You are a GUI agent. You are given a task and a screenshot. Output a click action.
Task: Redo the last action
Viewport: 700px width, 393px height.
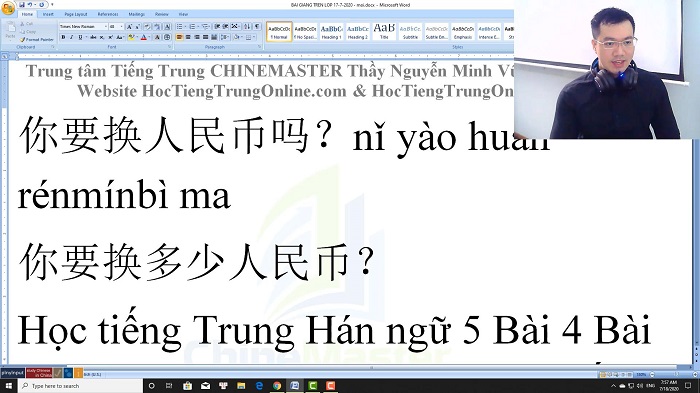42,4
